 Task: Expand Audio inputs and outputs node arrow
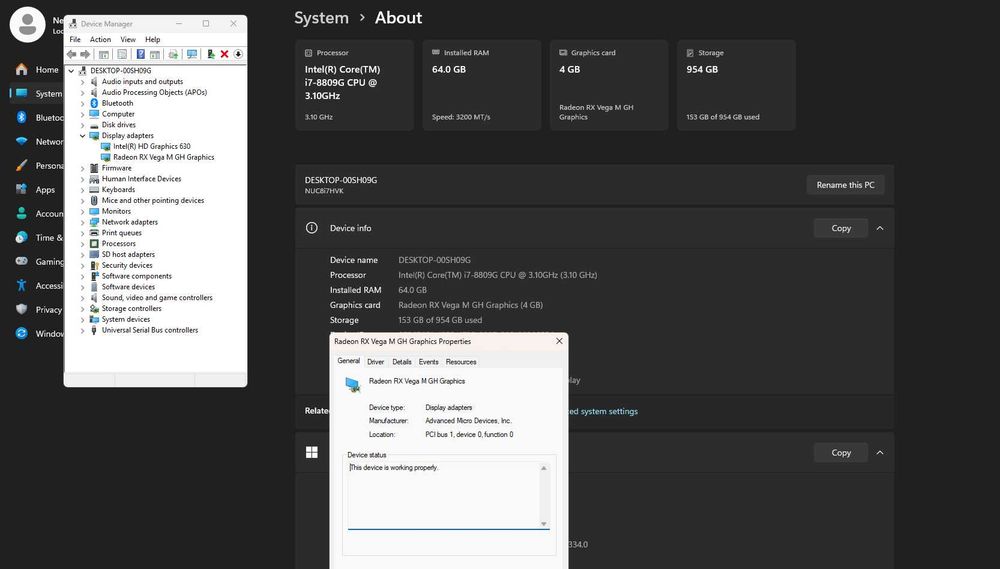[82, 82]
